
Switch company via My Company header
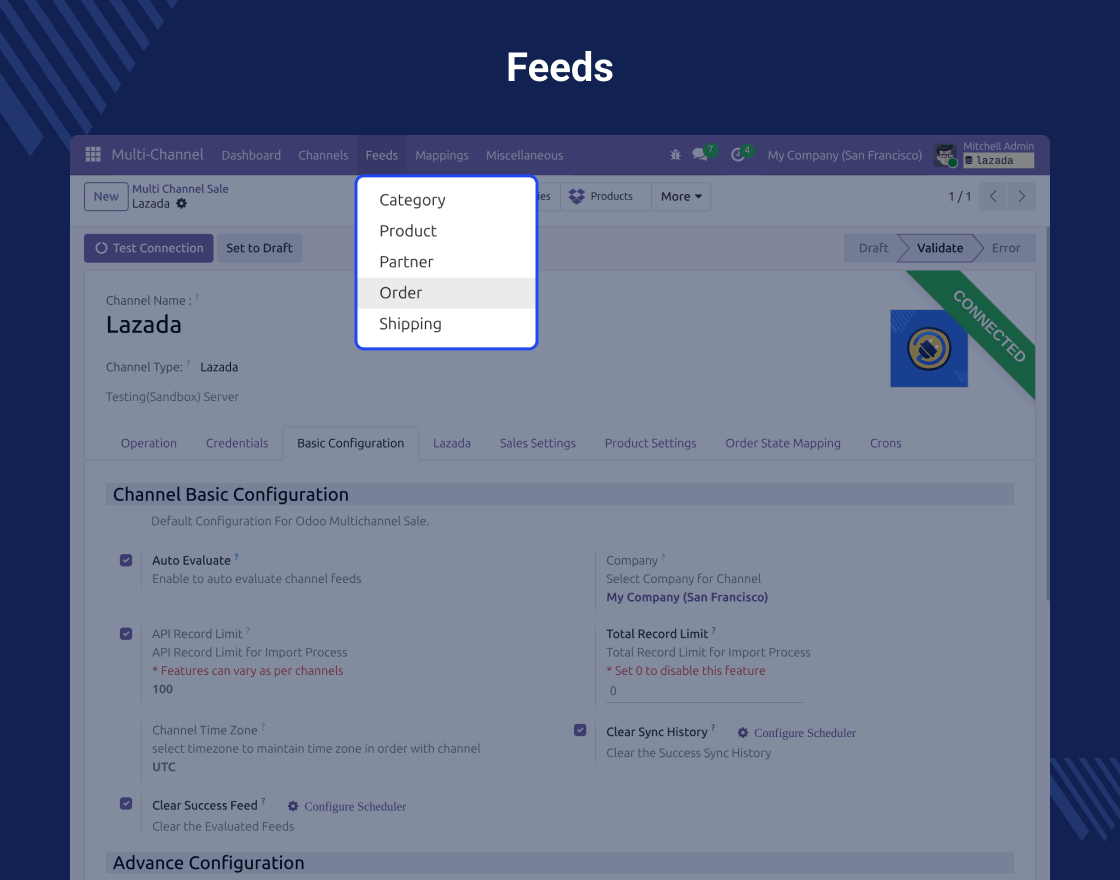[x=844, y=155]
